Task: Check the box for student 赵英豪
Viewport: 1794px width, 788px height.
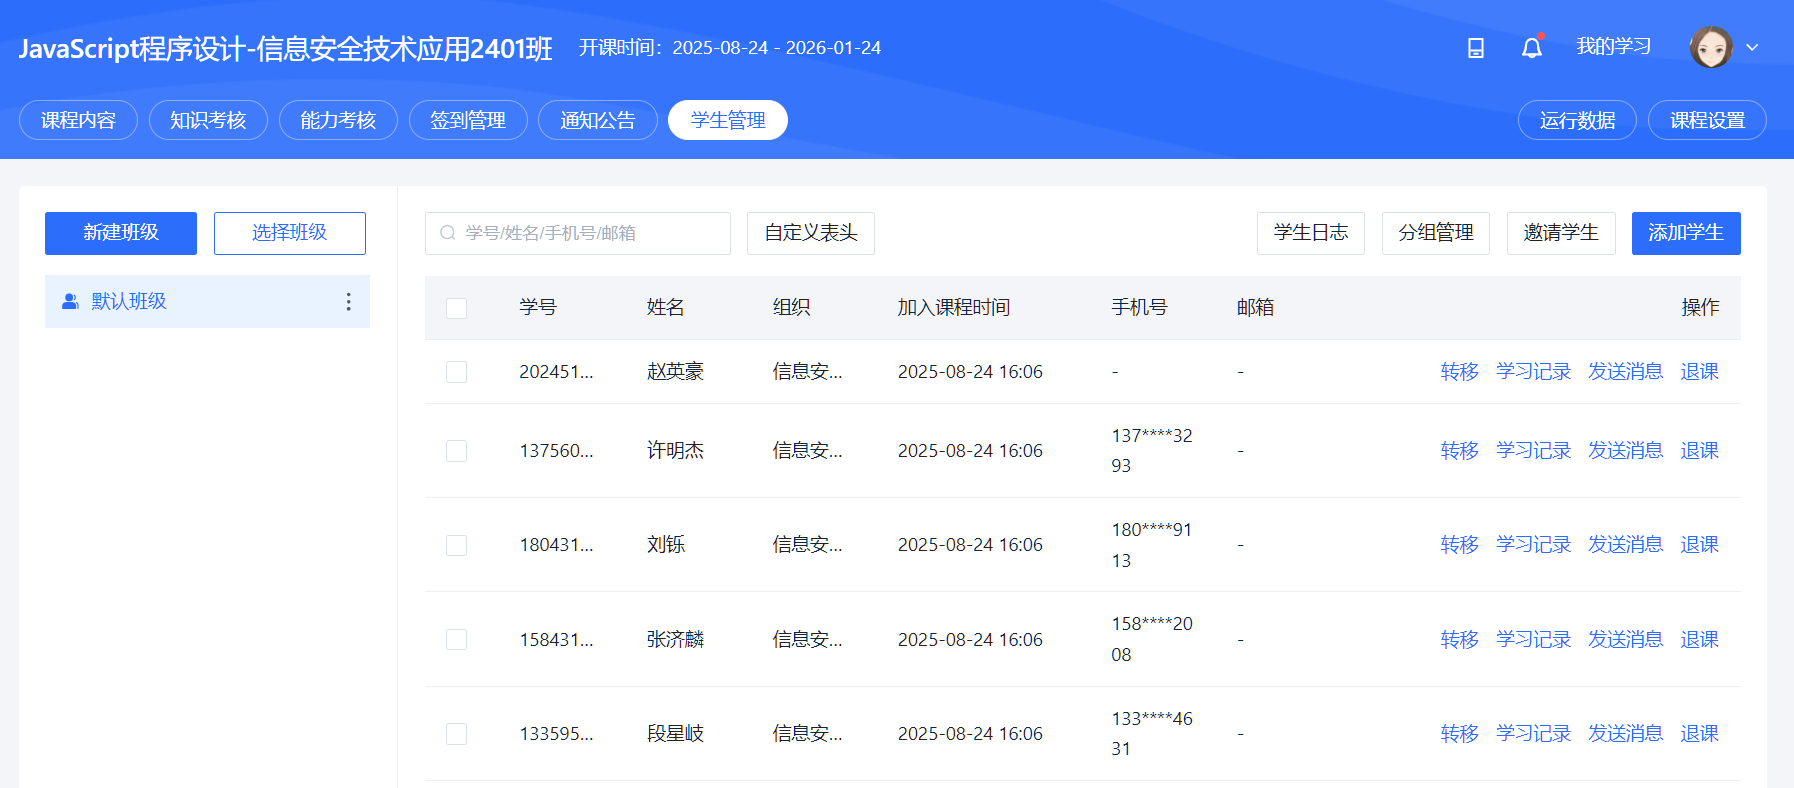Action: click(x=456, y=372)
